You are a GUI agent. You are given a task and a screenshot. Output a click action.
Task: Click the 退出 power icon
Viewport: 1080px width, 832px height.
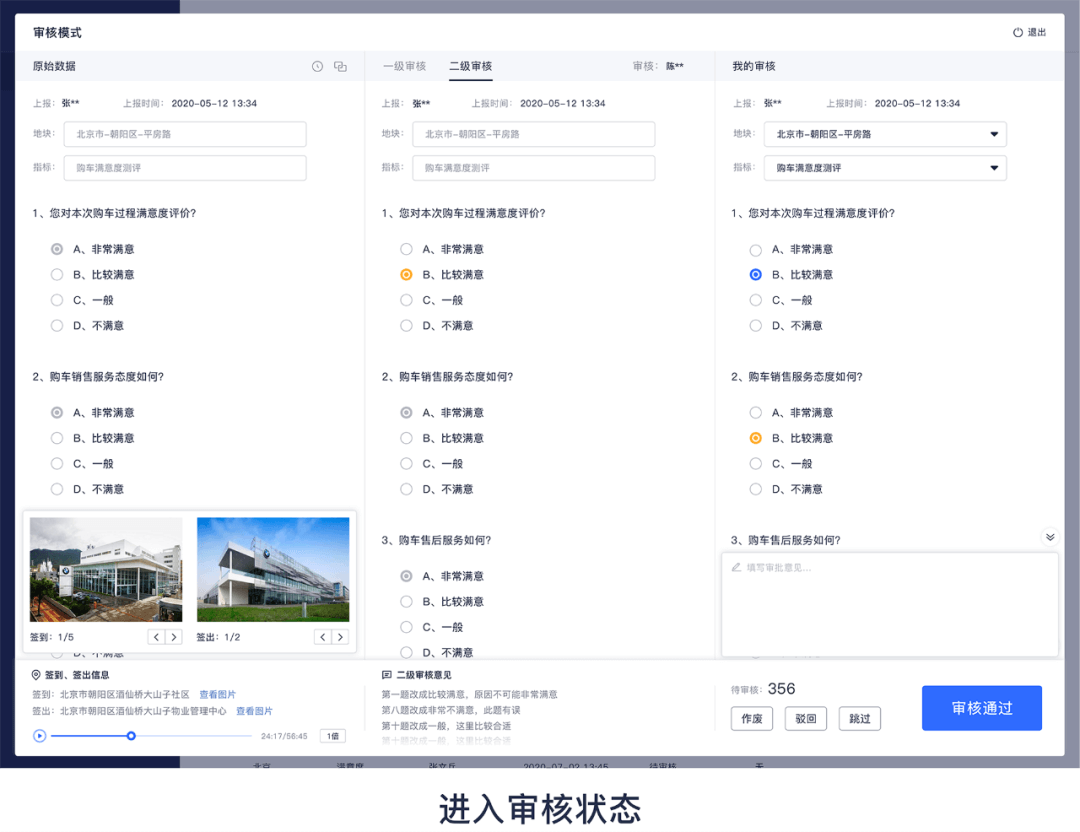(x=1017, y=32)
